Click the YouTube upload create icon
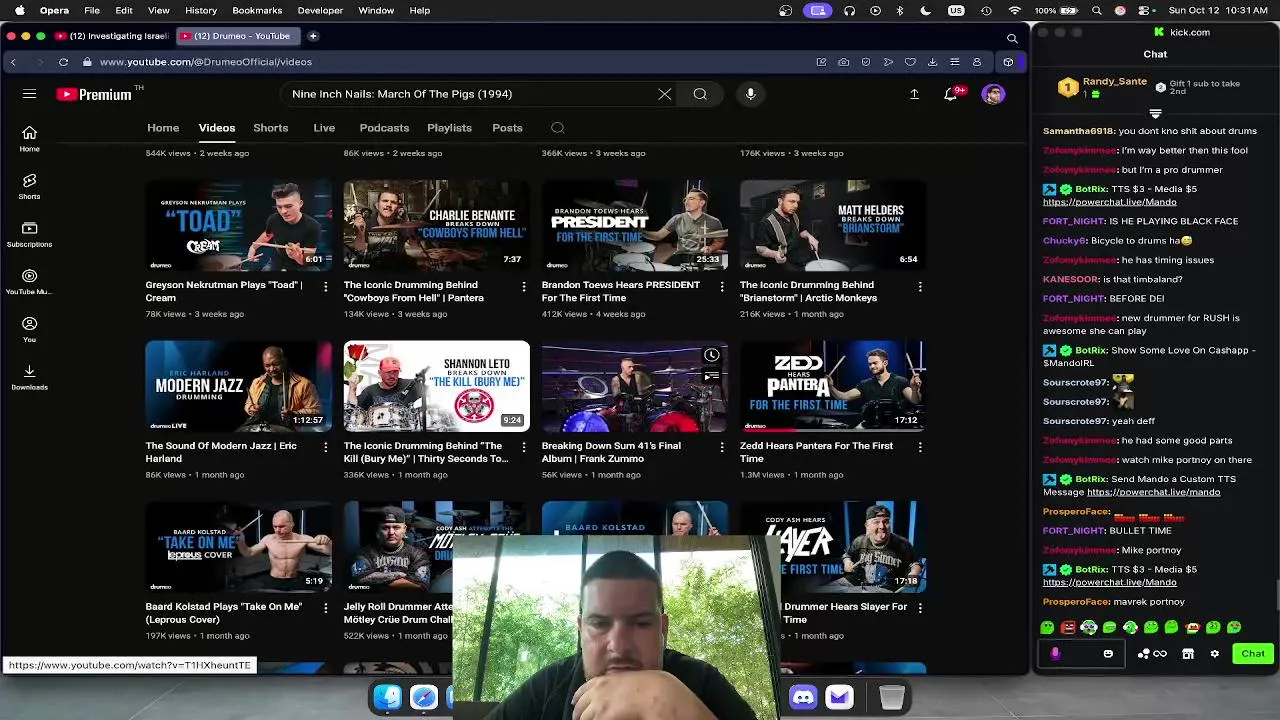The height and width of the screenshot is (720, 1280). tap(914, 94)
